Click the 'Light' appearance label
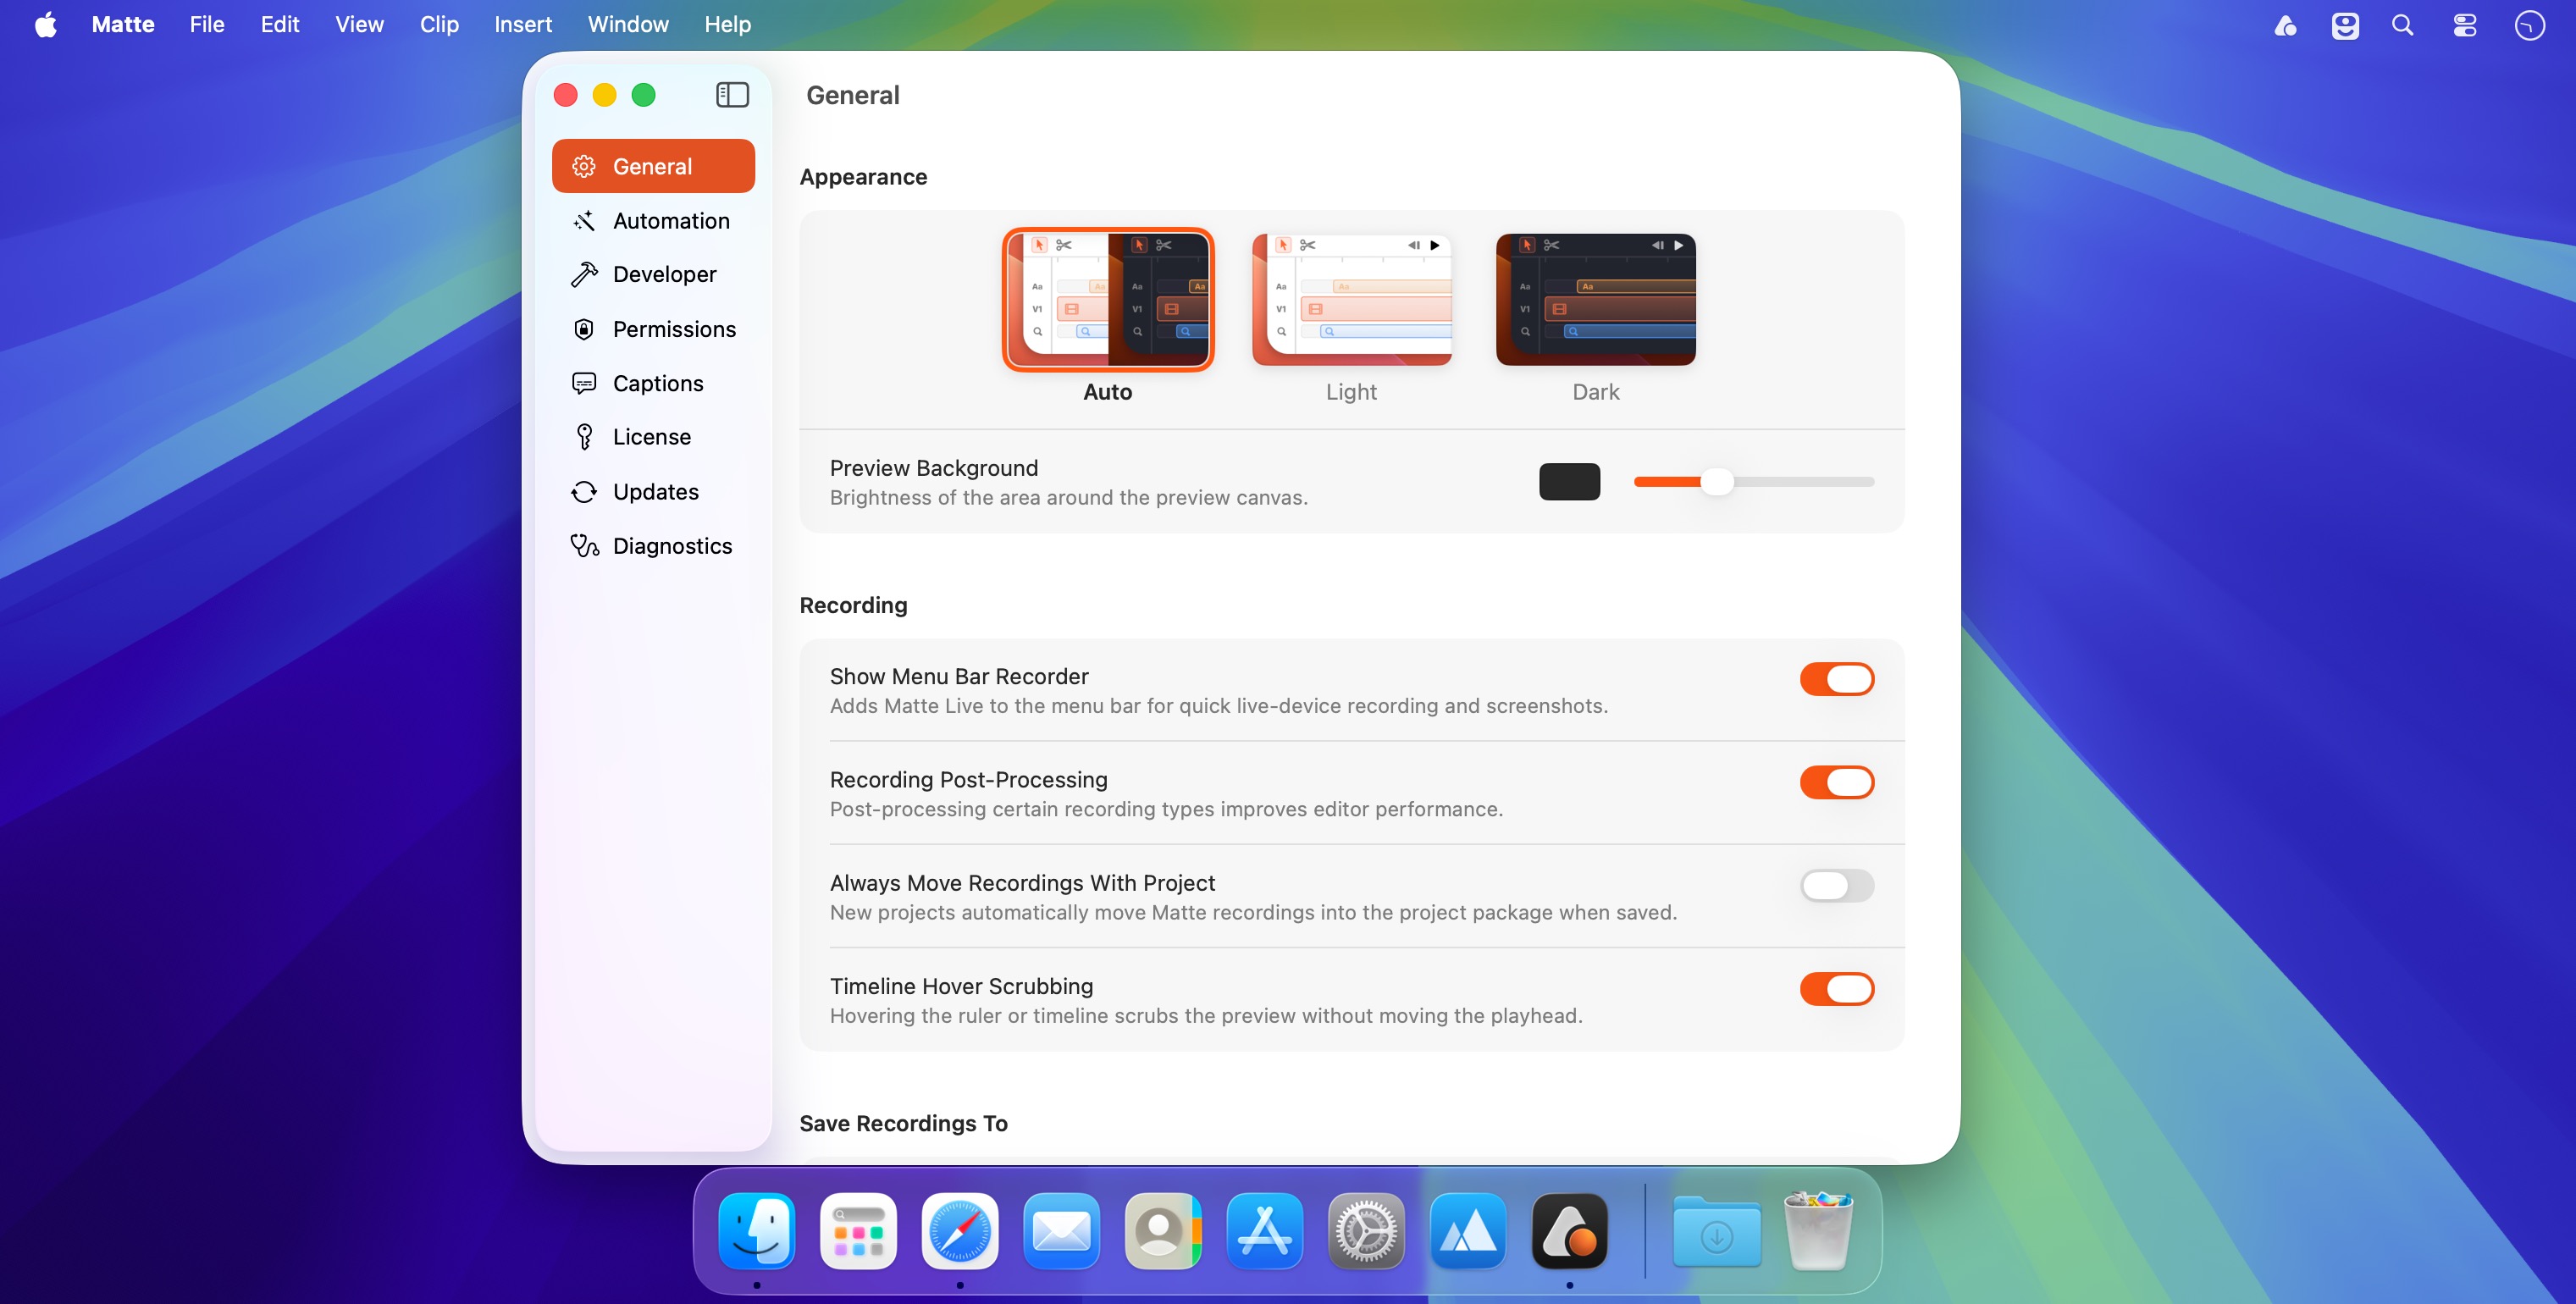Viewport: 2576px width, 1304px height. click(1351, 392)
